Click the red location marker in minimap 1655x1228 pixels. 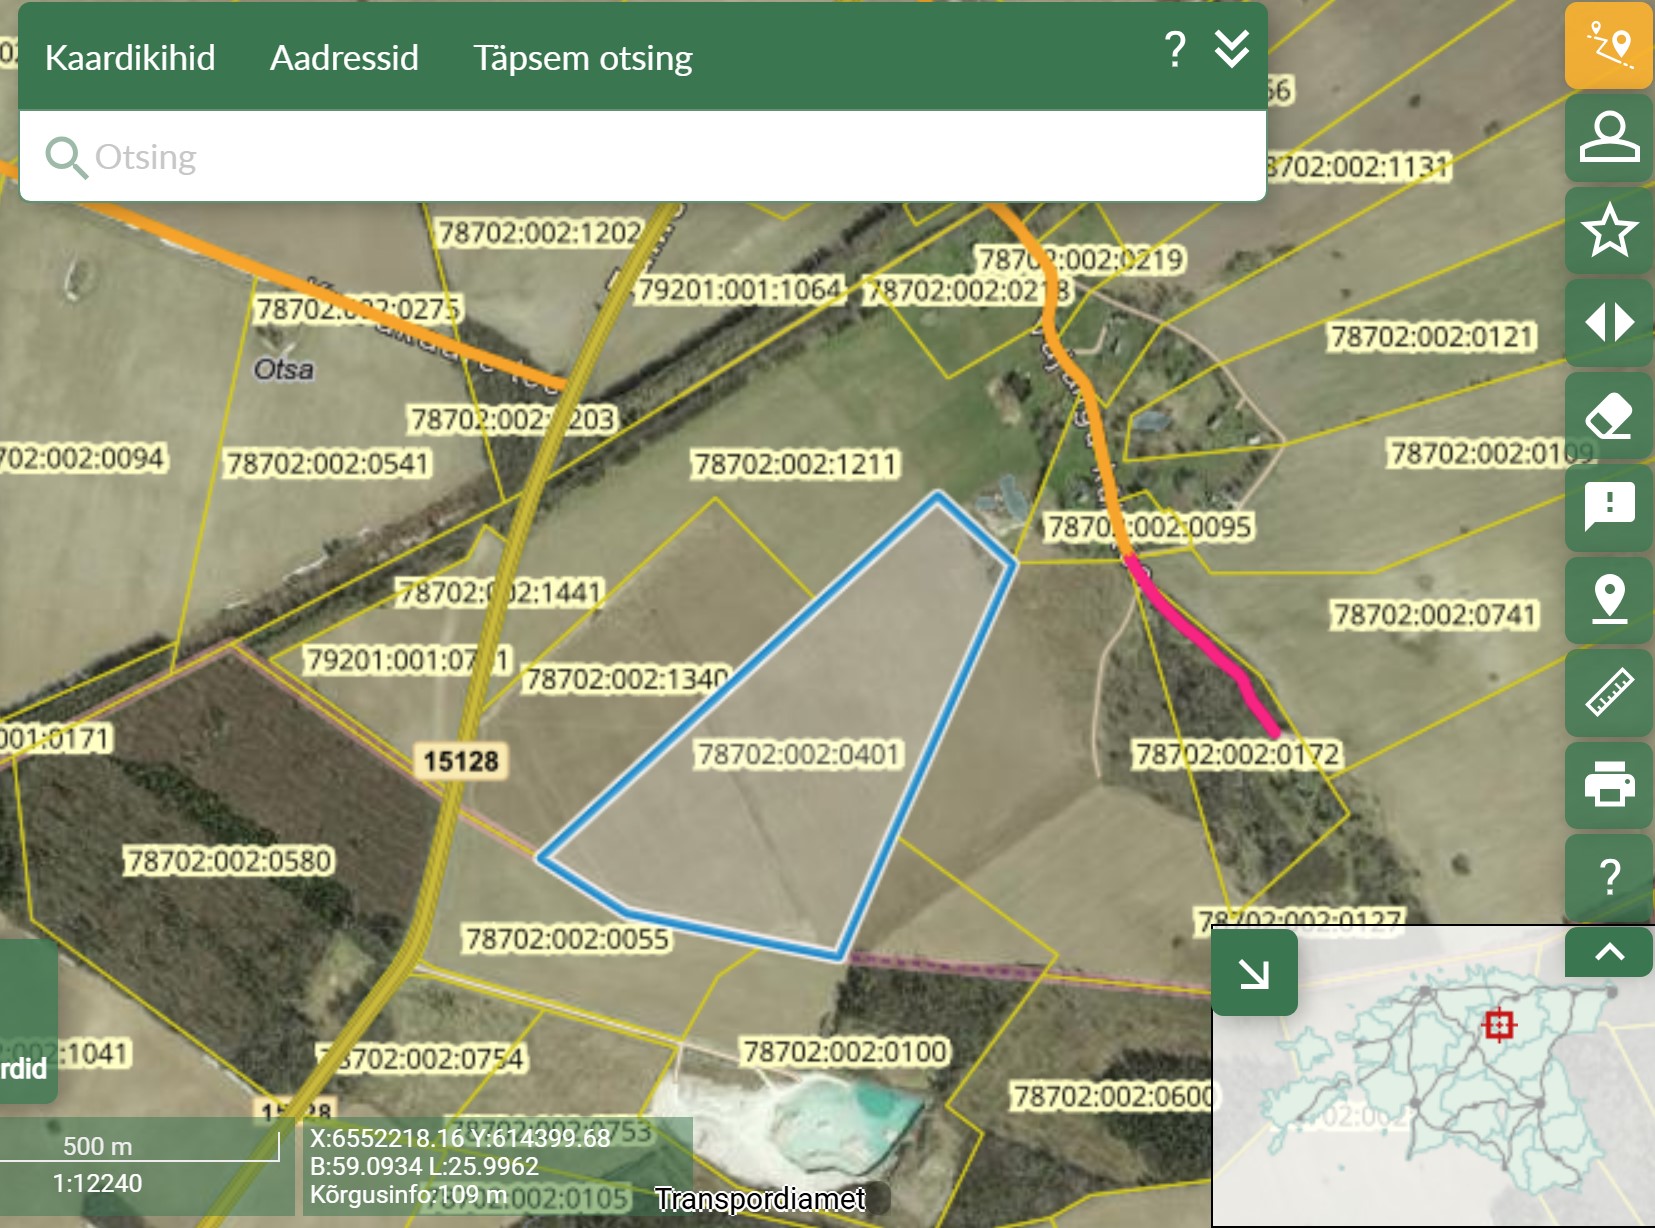tap(1498, 1025)
